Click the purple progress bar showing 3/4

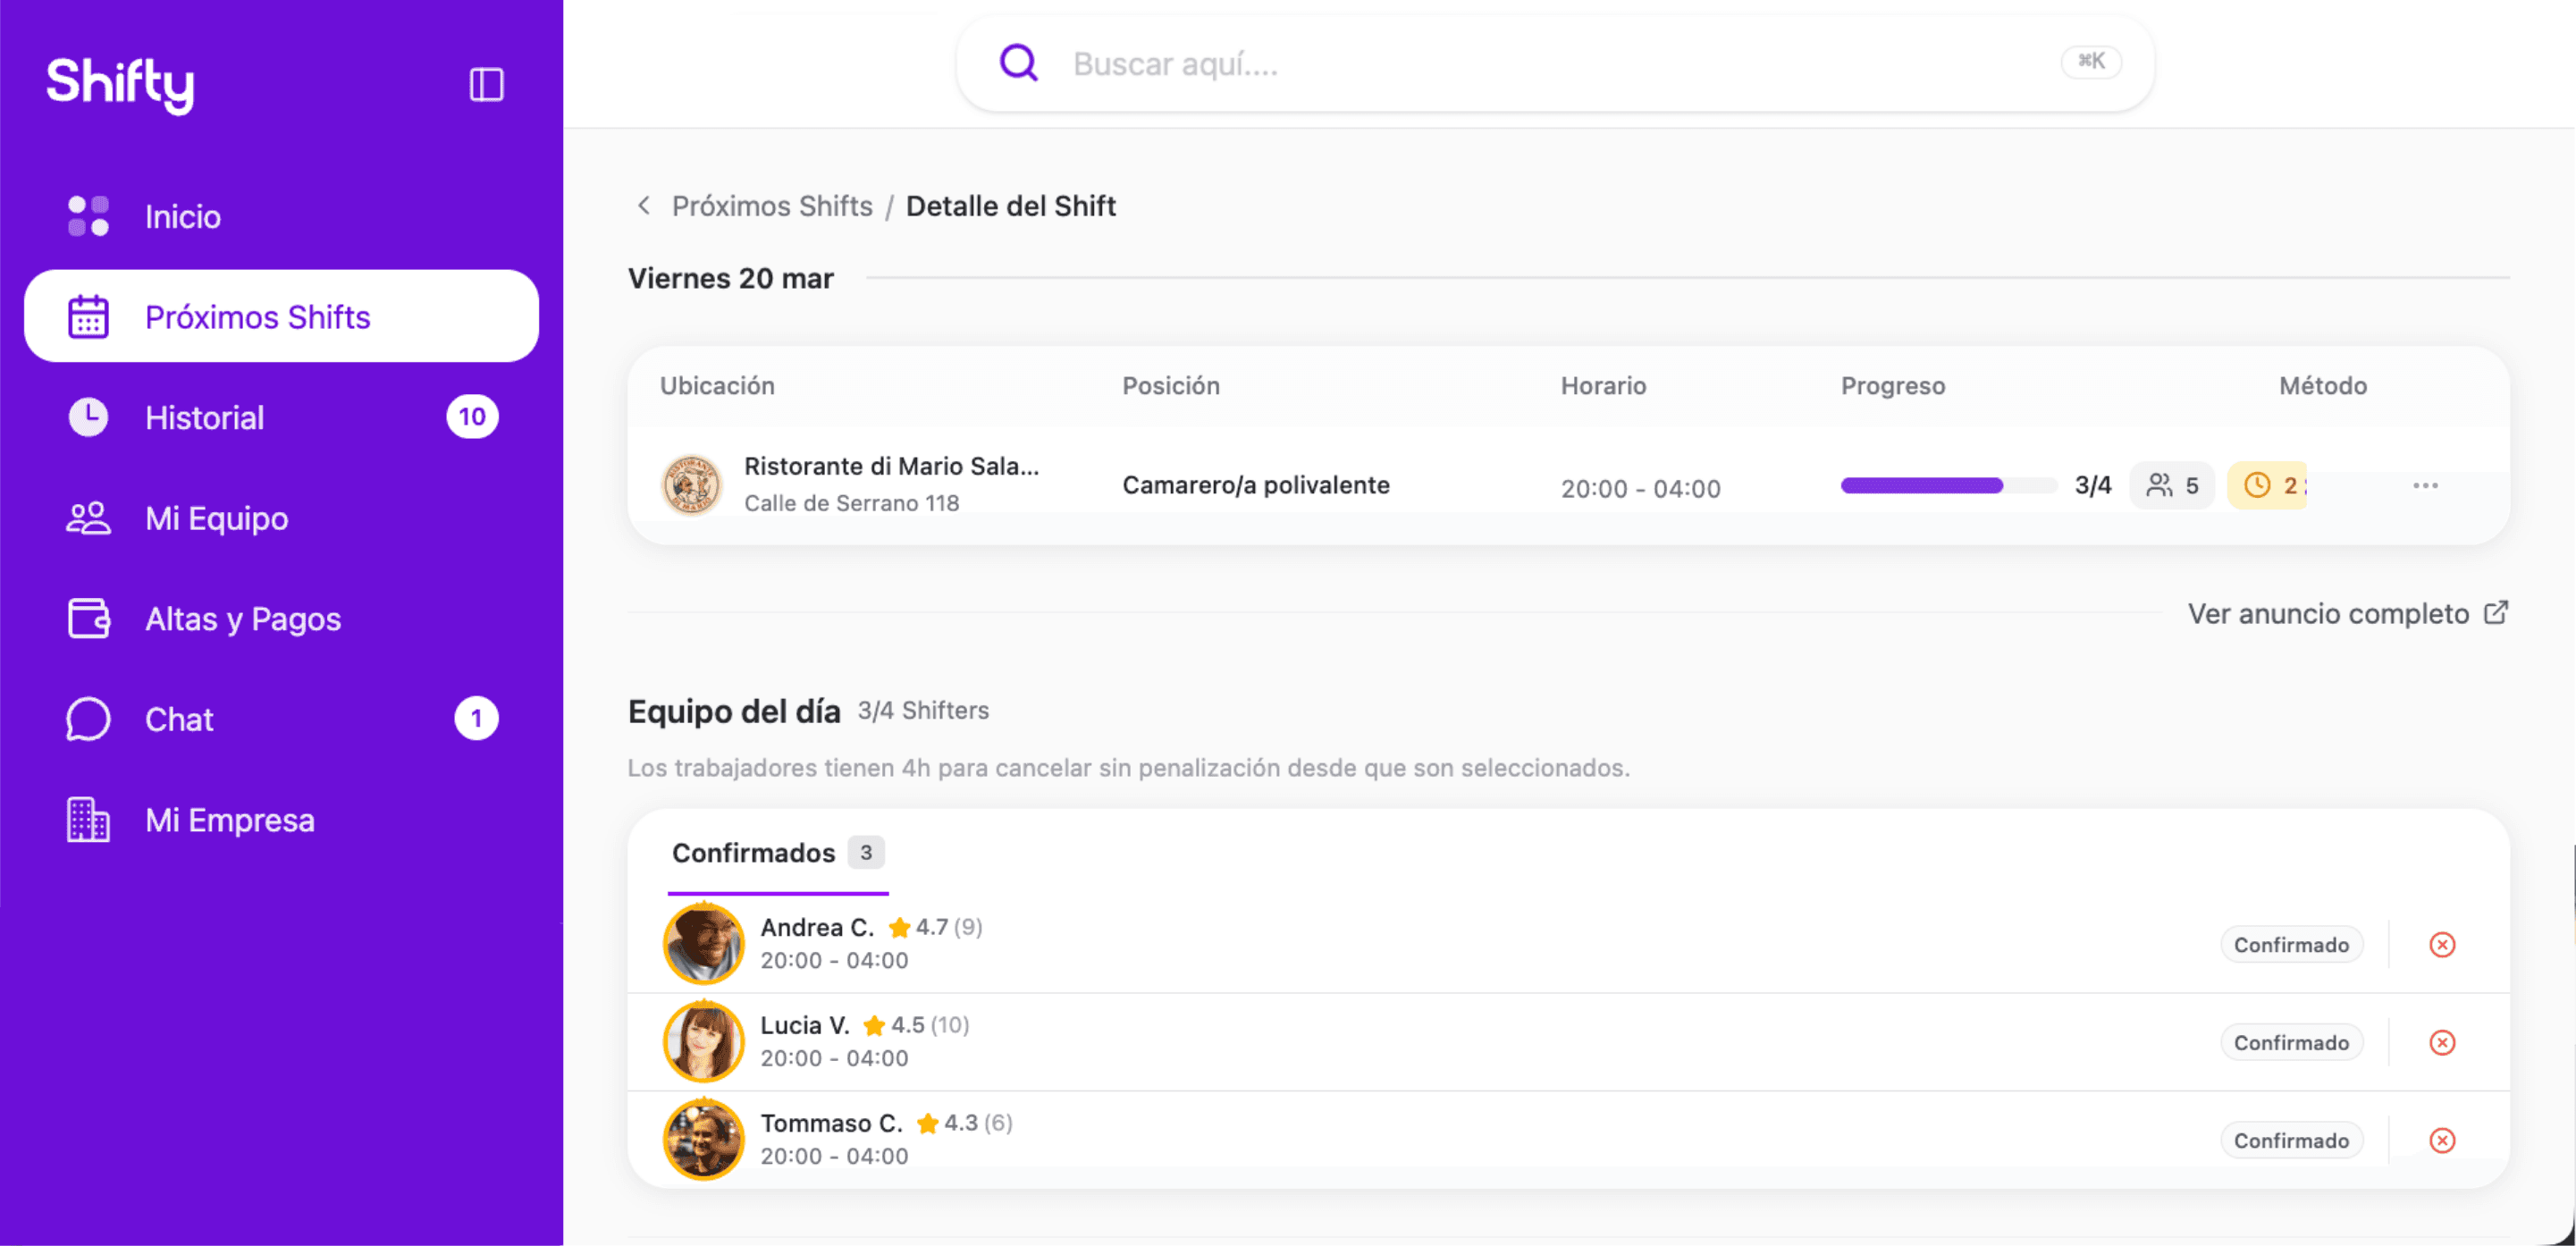[x=1945, y=485]
